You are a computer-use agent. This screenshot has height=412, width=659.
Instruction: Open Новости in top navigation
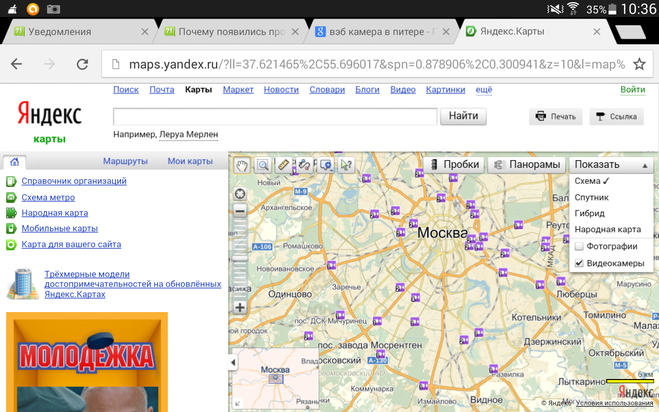click(281, 90)
